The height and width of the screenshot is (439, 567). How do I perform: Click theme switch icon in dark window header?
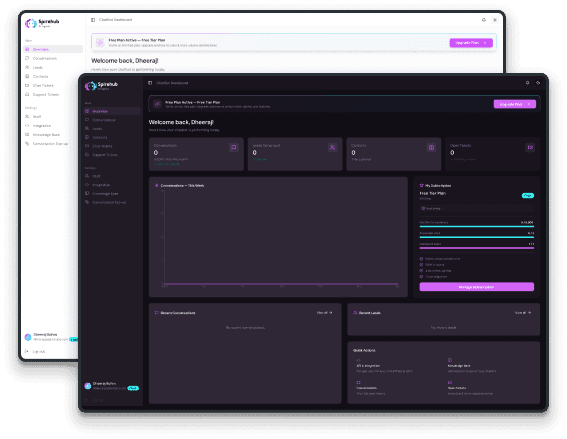pyautogui.click(x=538, y=83)
